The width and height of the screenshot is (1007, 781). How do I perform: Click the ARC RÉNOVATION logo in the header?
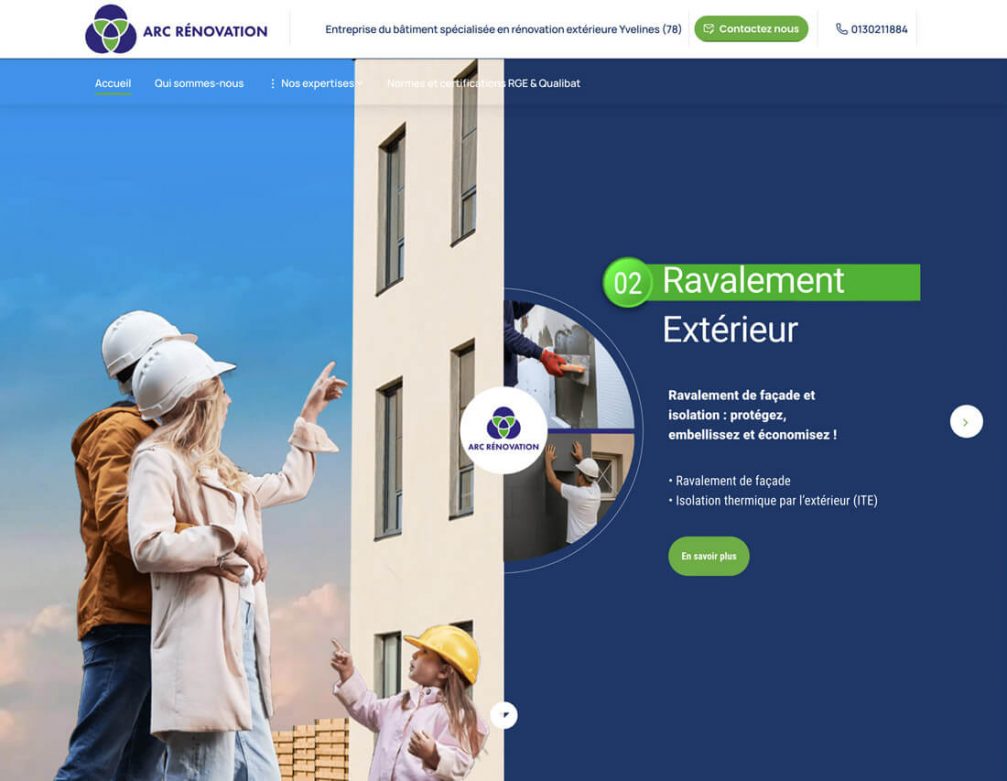[x=176, y=30]
